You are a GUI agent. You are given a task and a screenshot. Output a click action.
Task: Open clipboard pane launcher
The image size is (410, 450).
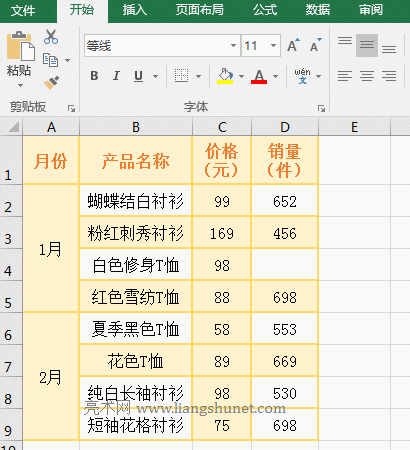pos(71,108)
